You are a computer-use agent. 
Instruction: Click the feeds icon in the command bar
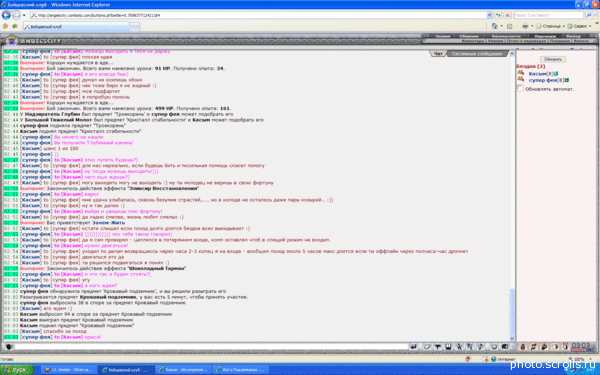(x=510, y=26)
